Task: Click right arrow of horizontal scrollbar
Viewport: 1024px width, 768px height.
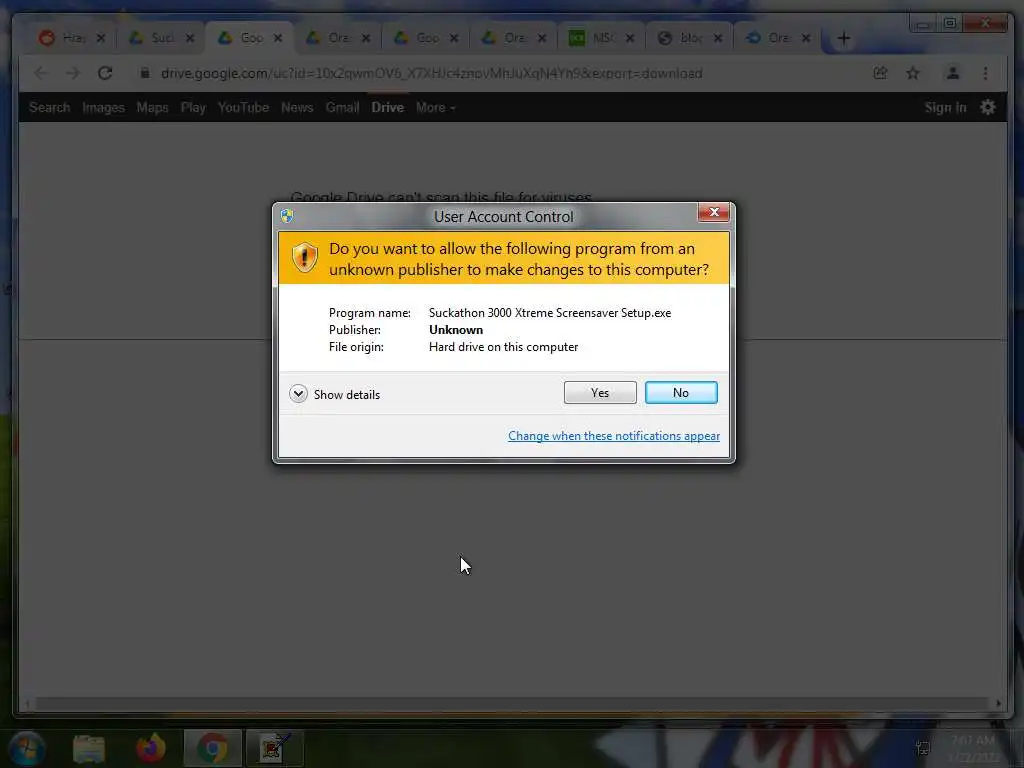Action: point(998,703)
